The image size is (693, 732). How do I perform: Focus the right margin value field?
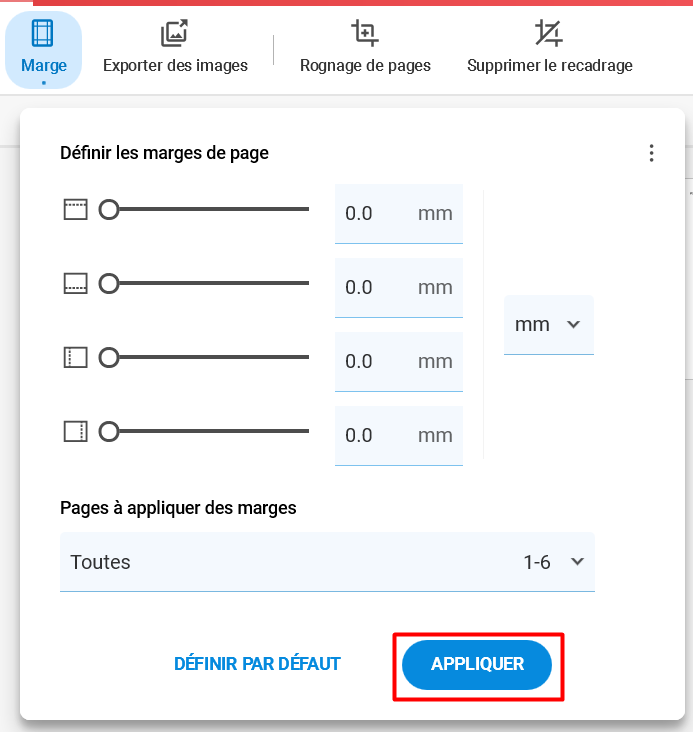399,436
